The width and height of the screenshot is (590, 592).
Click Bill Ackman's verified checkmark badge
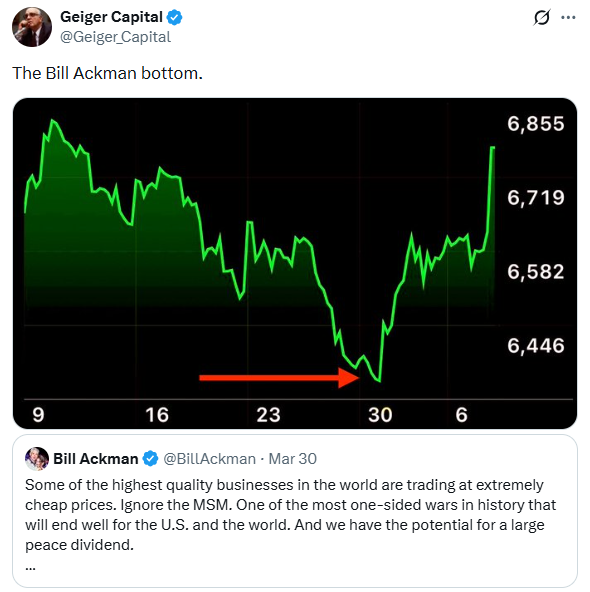pos(151,459)
